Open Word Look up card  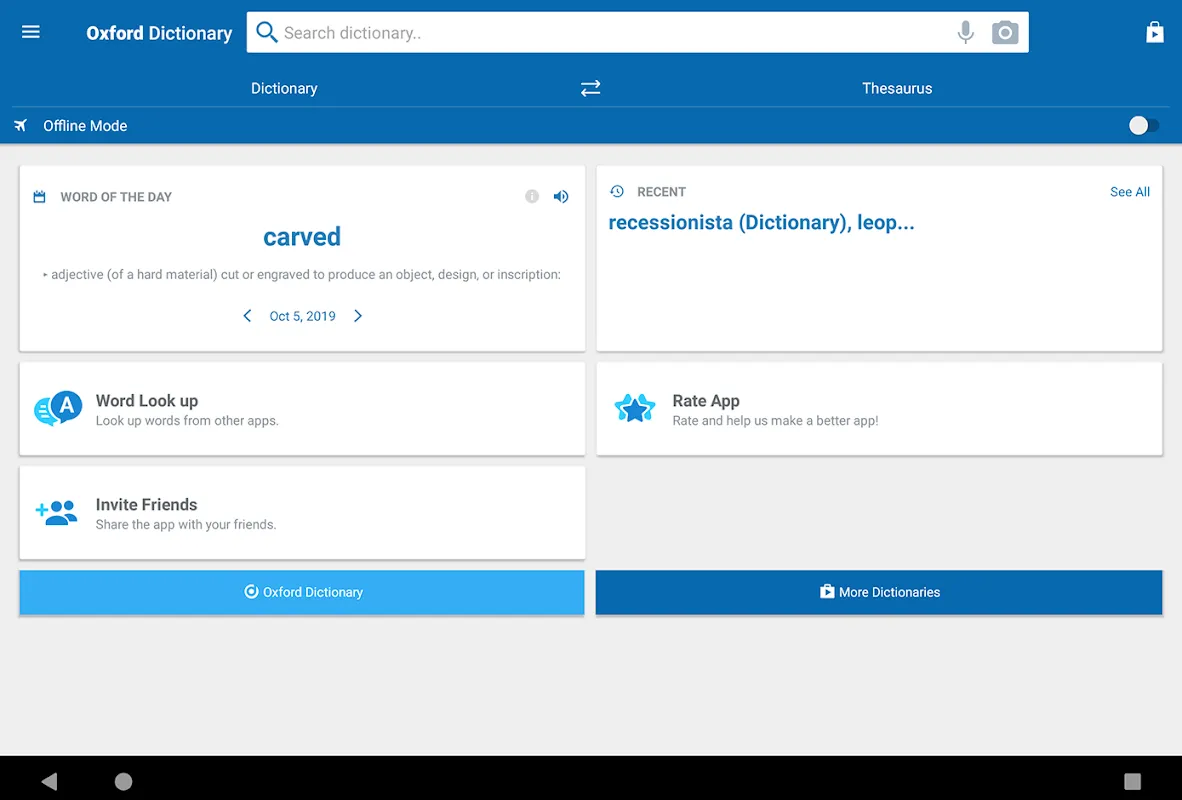pyautogui.click(x=302, y=409)
